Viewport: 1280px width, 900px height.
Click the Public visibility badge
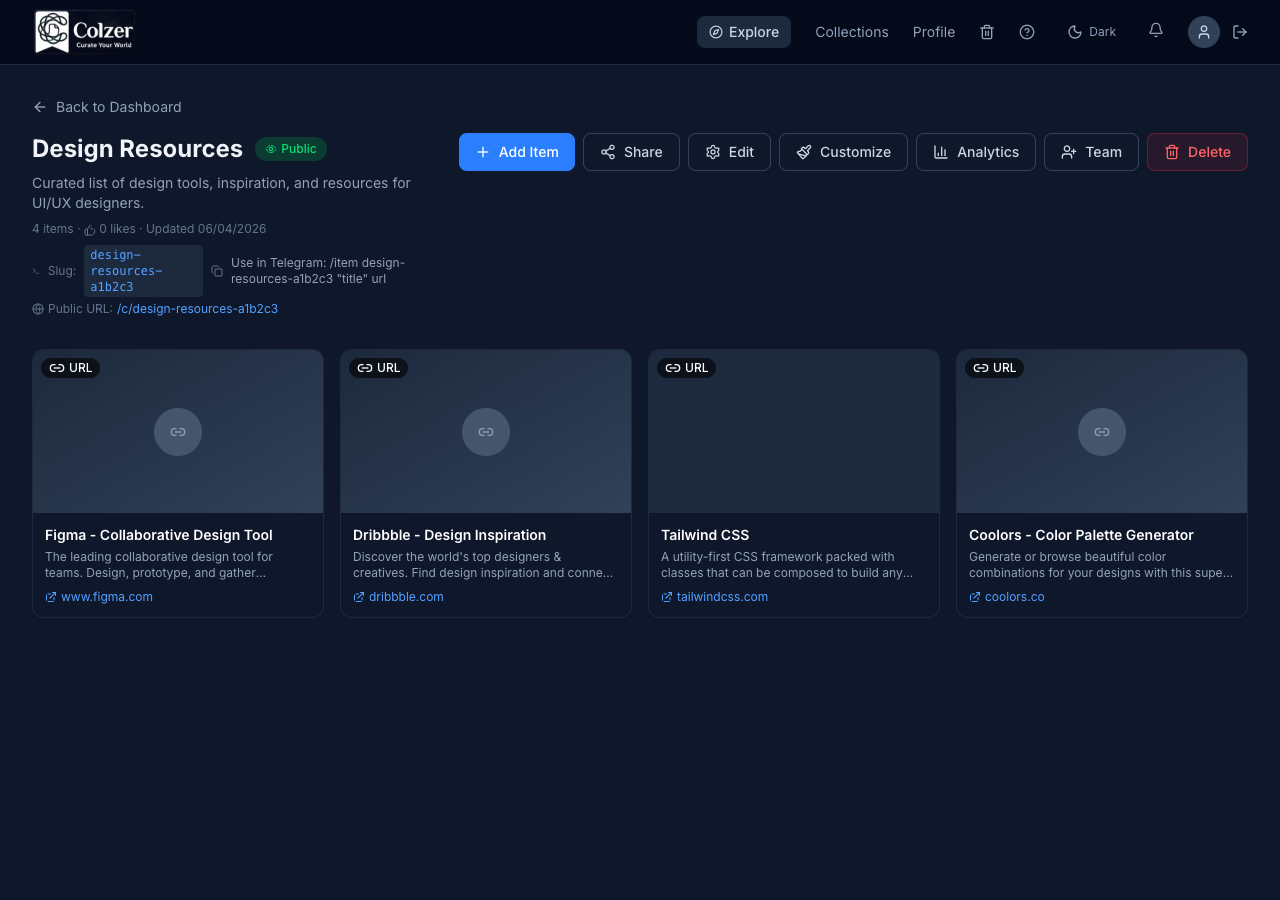(291, 148)
